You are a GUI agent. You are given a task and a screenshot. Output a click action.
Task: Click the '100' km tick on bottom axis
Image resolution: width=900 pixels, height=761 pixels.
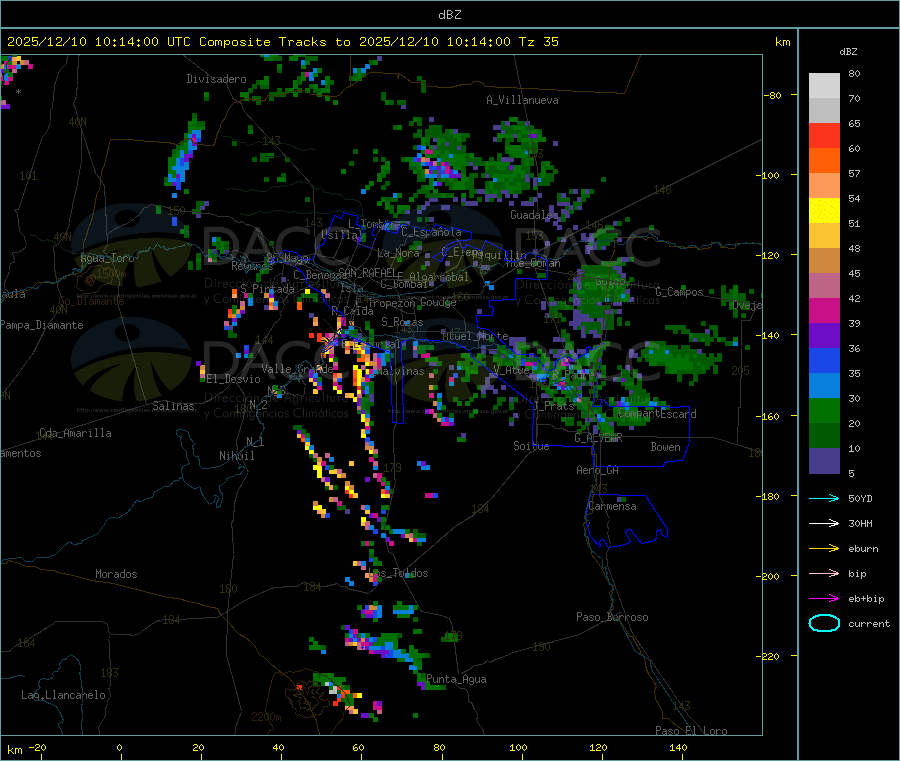click(x=518, y=747)
